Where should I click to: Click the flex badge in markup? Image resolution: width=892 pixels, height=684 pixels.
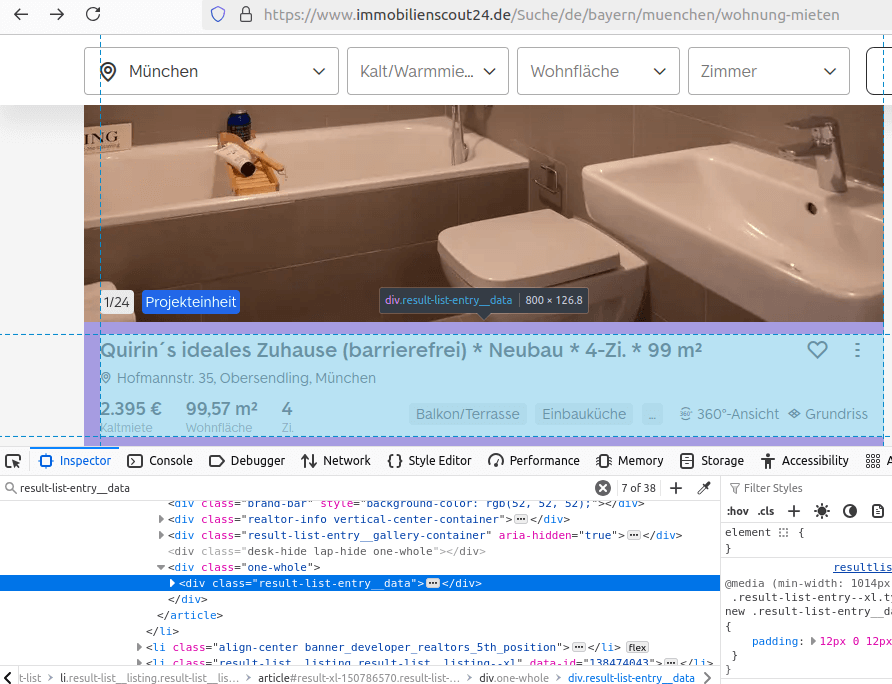click(x=637, y=647)
